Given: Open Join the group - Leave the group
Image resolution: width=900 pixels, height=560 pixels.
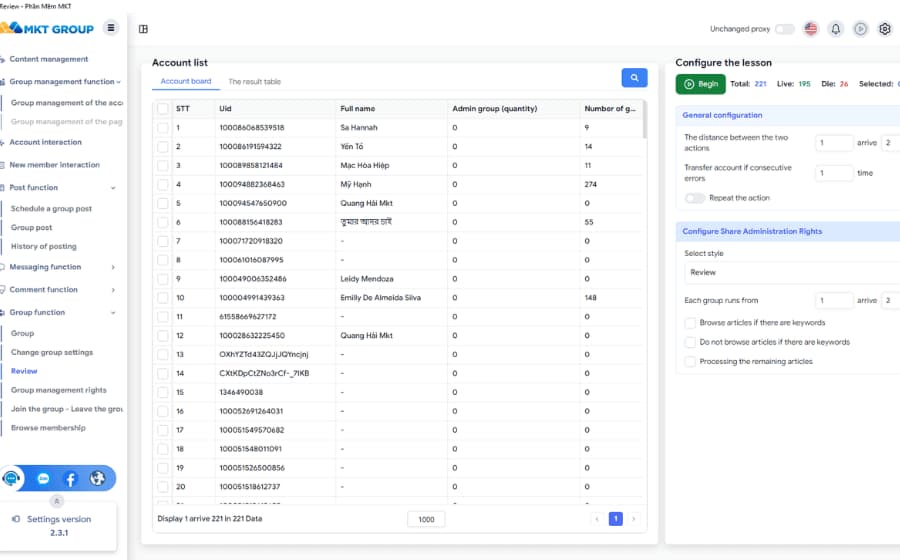Looking at the screenshot, I should click(67, 409).
